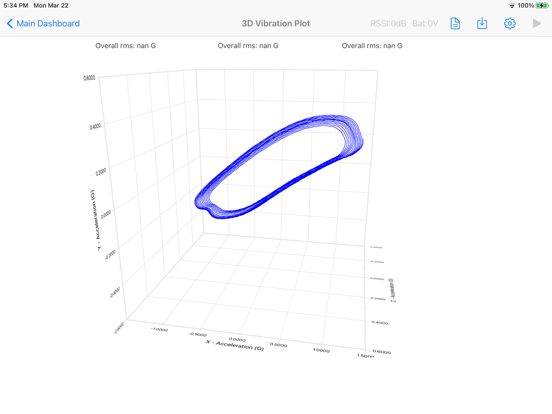The width and height of the screenshot is (552, 414).
Task: Open the document report icon
Action: coord(455,24)
